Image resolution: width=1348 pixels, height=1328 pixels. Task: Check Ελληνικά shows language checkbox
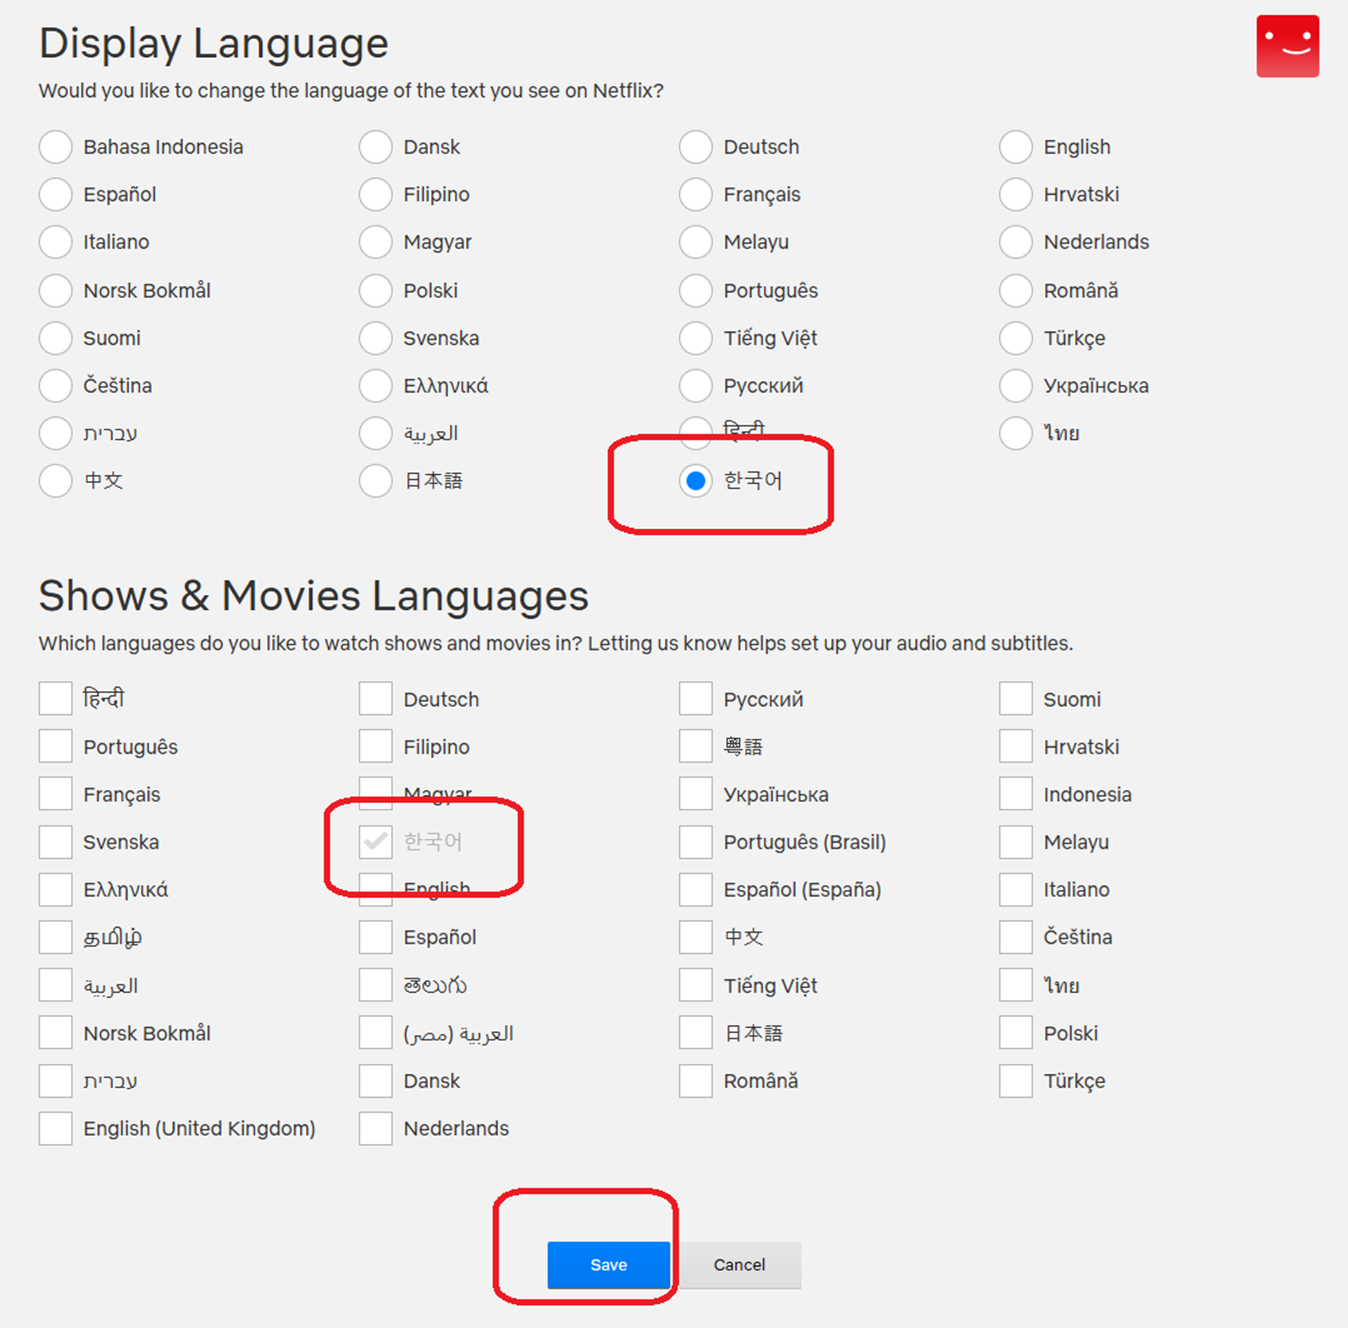coord(55,889)
